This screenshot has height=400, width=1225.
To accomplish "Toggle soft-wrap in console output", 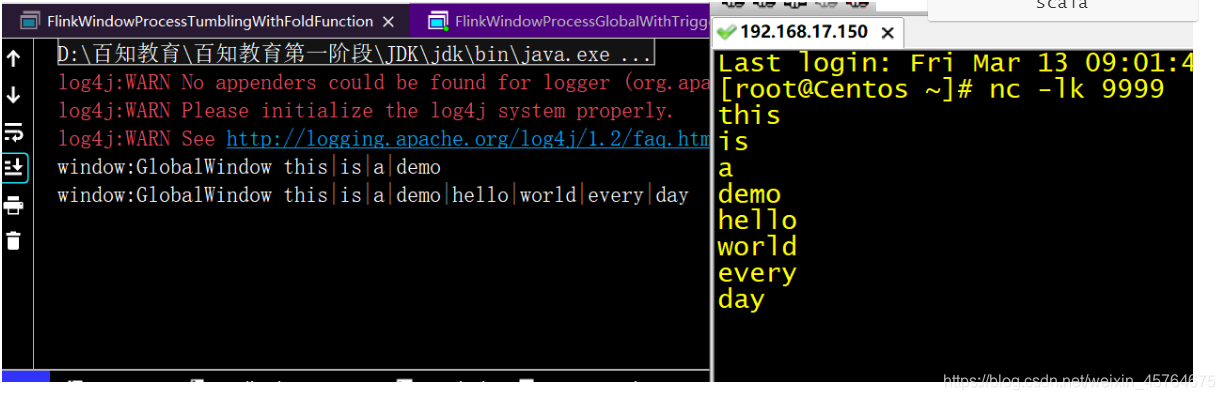I will (x=13, y=132).
